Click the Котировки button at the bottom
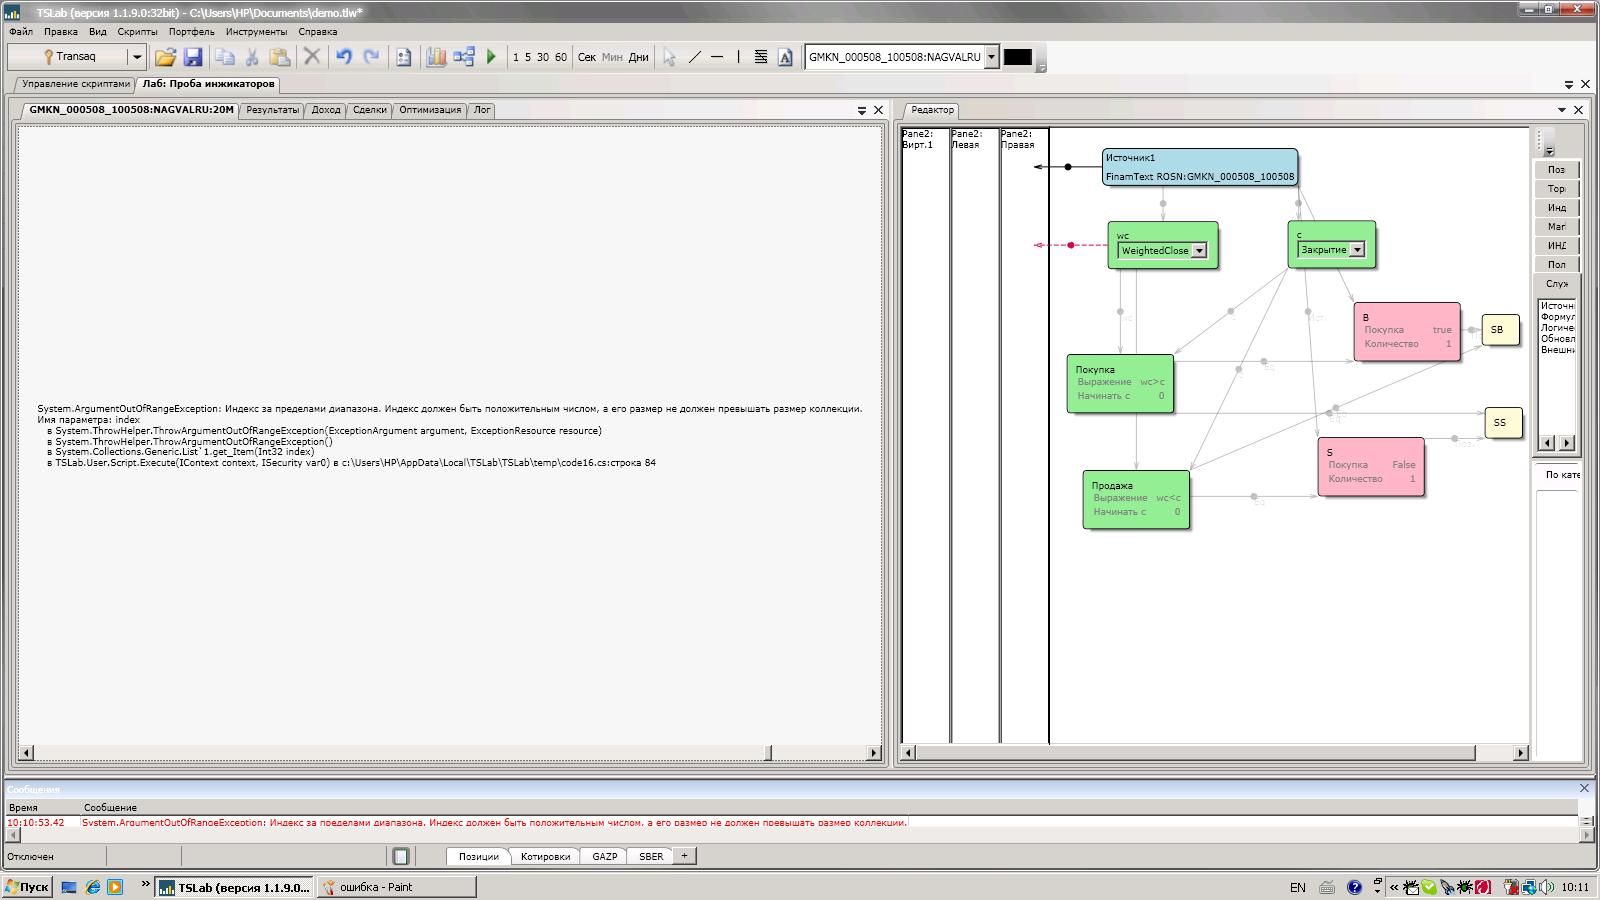Image resolution: width=1600 pixels, height=900 pixels. point(545,856)
